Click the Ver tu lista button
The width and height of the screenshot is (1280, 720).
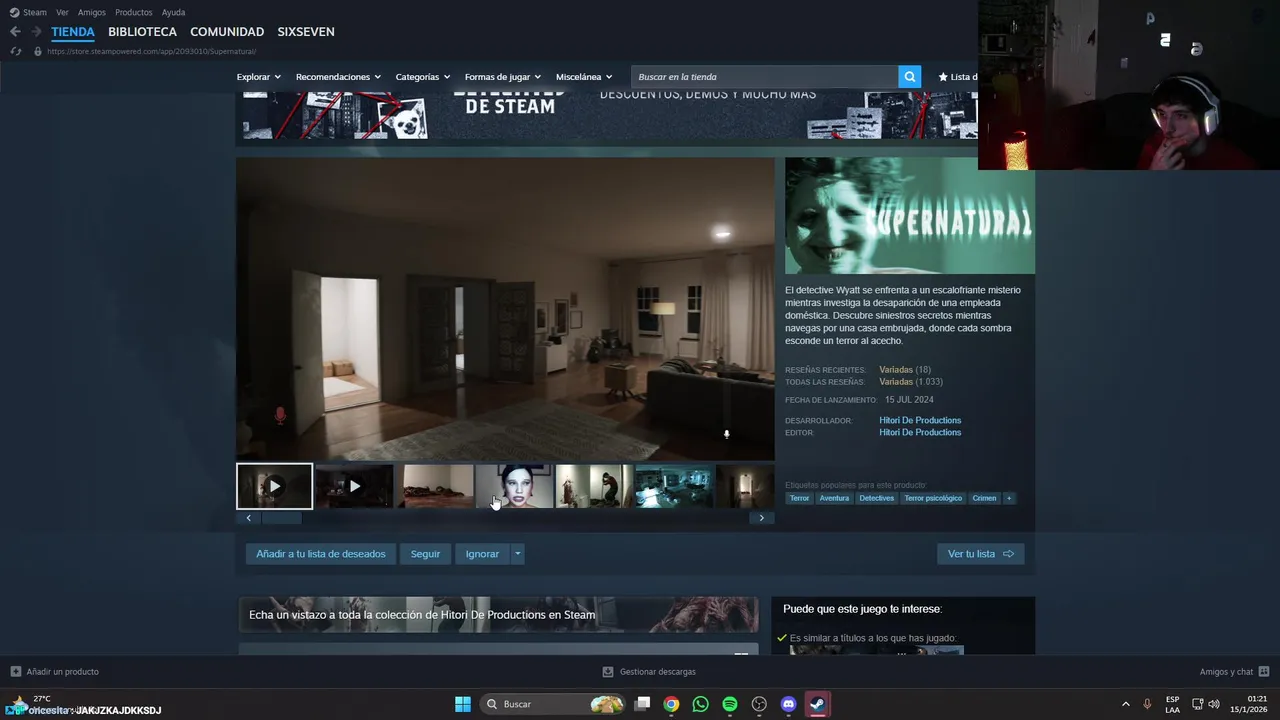tap(980, 554)
